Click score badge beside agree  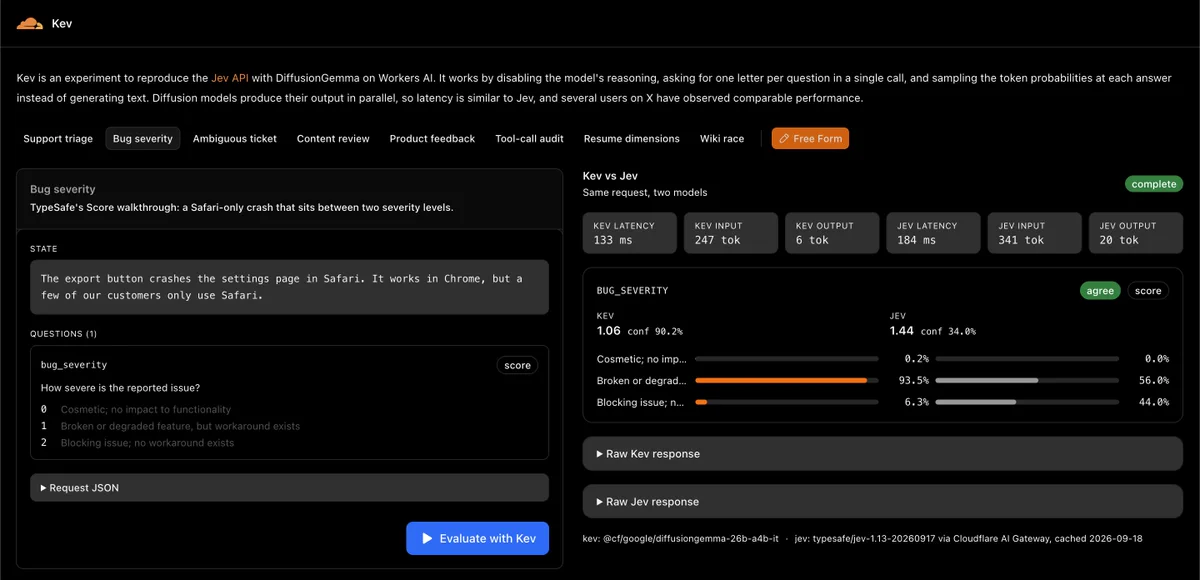coord(1148,291)
